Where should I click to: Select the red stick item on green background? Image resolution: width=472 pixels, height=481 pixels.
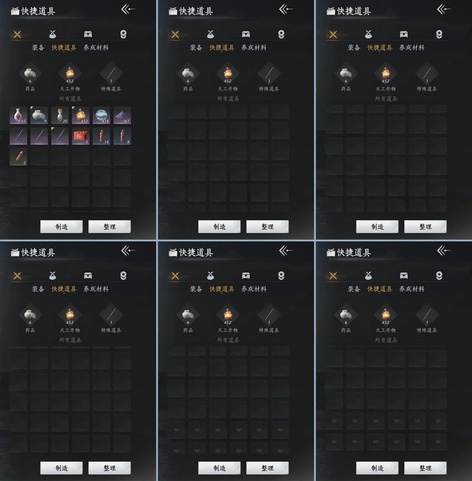(x=18, y=157)
